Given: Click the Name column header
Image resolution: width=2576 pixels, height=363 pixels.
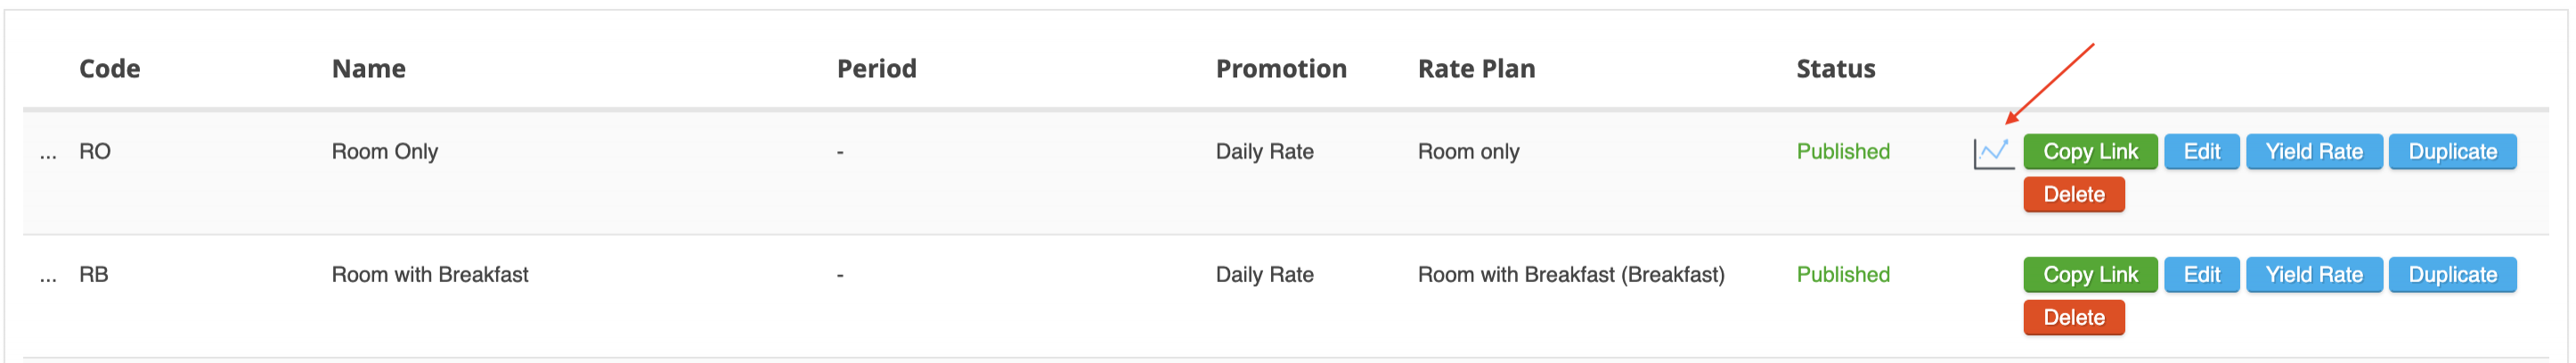Looking at the screenshot, I should (x=368, y=69).
